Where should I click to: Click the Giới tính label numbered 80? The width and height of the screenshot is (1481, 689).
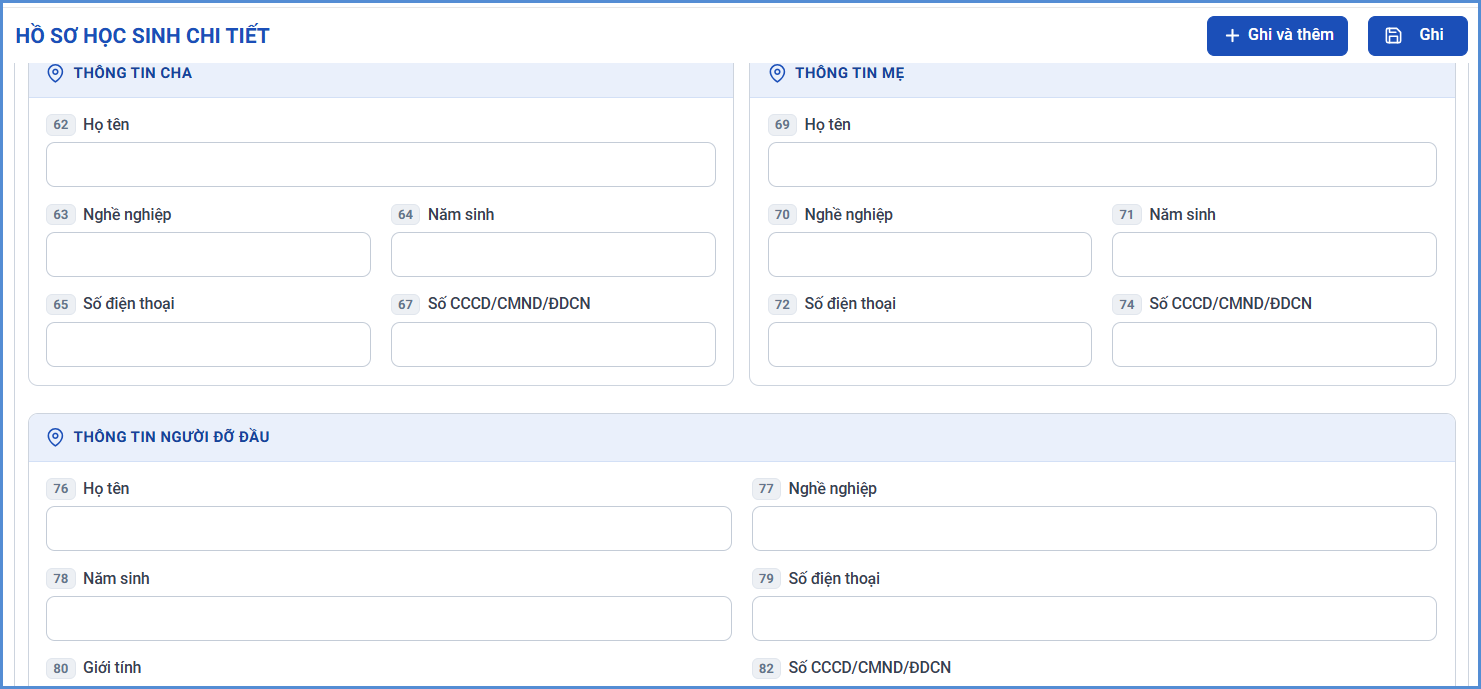click(112, 667)
